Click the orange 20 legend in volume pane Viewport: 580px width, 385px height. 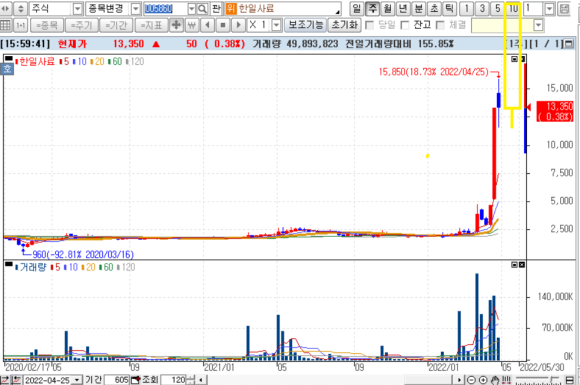(88, 267)
